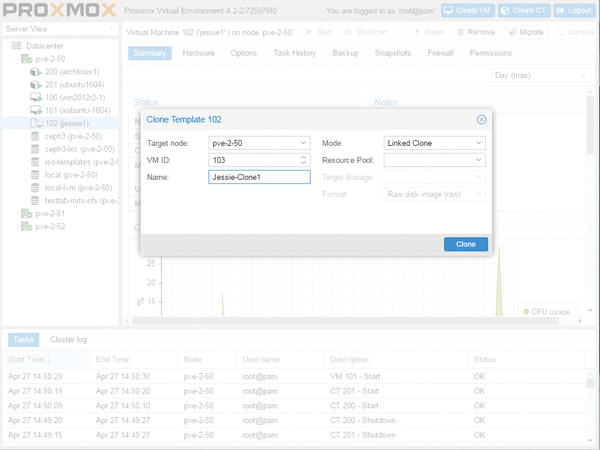Switch to the Options tab
The width and height of the screenshot is (600, 450).
(244, 53)
